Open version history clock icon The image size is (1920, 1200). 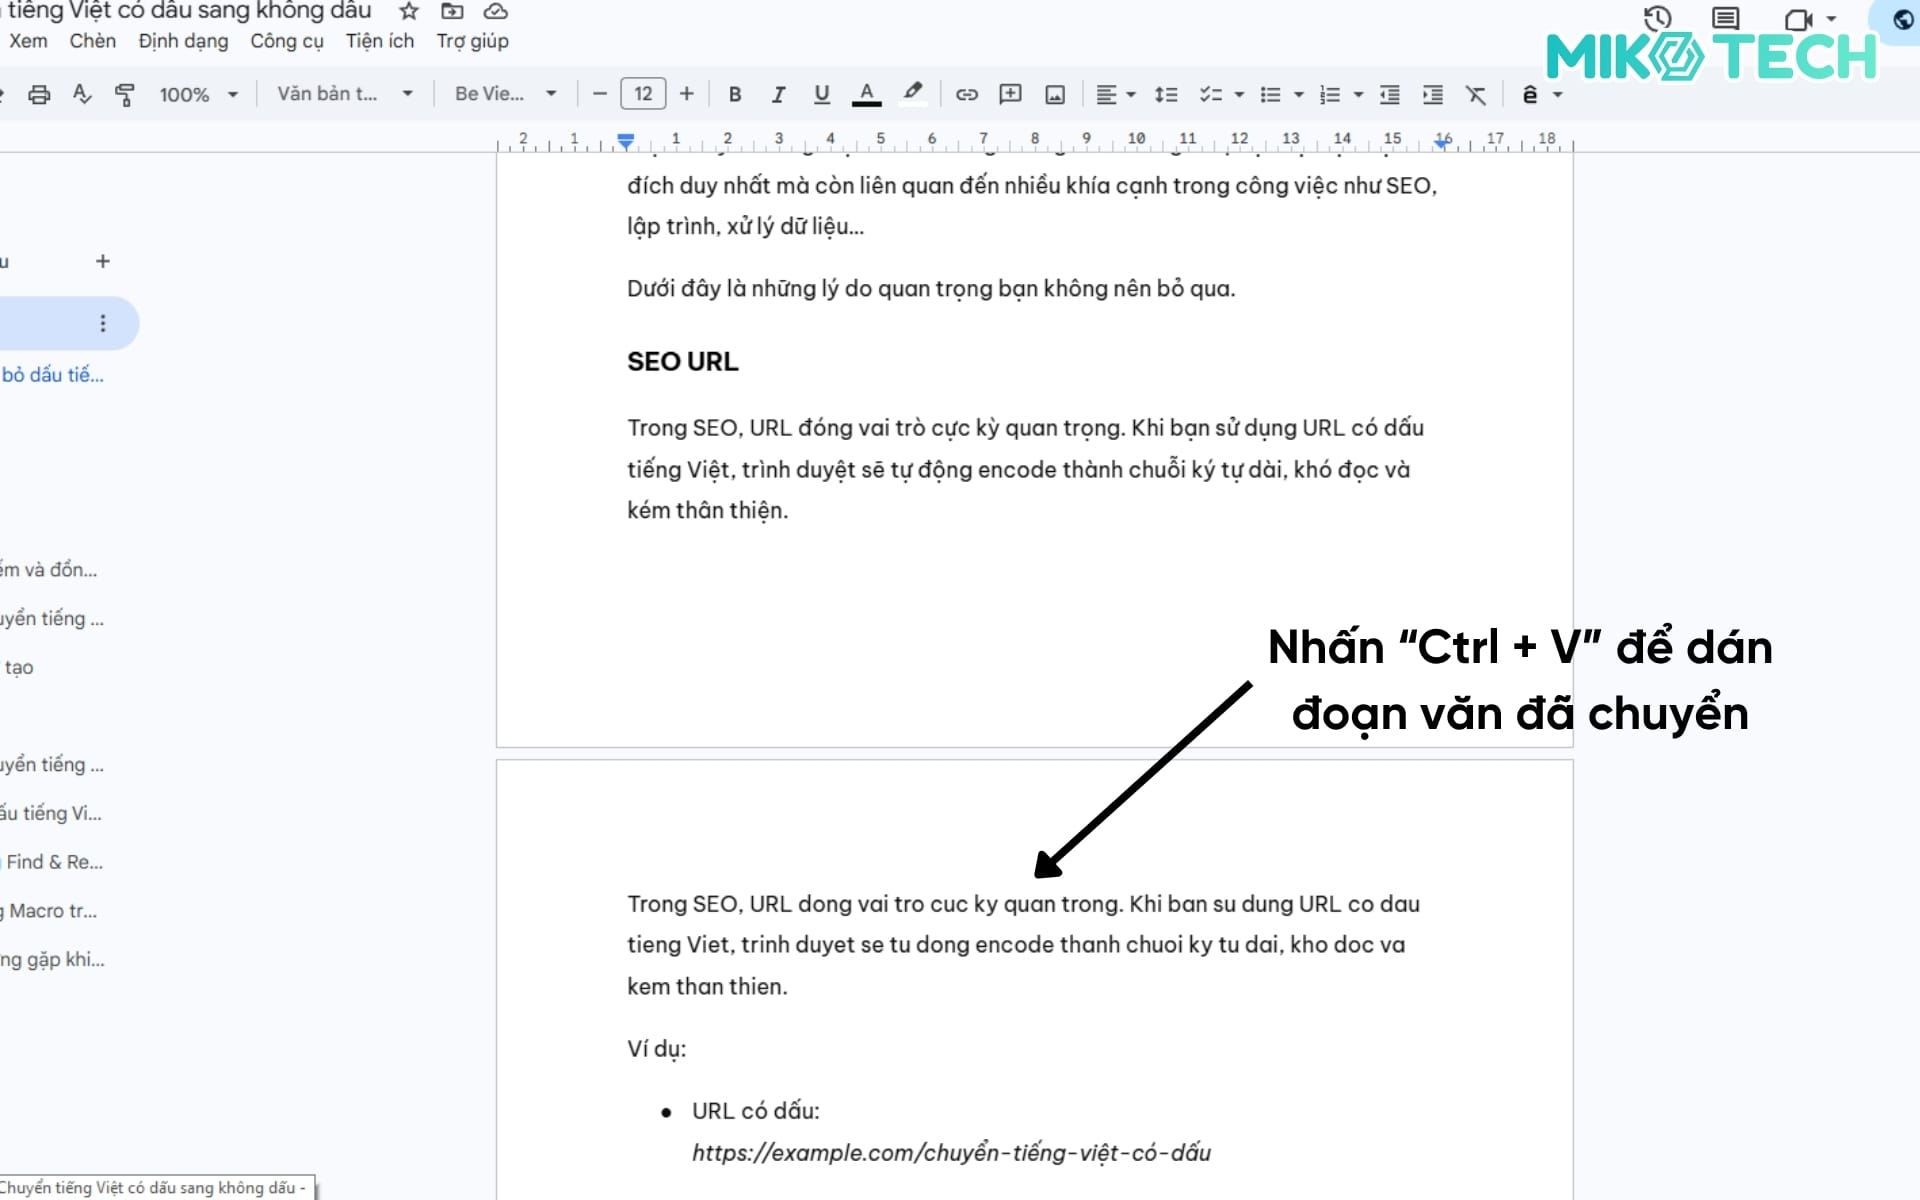(1657, 18)
